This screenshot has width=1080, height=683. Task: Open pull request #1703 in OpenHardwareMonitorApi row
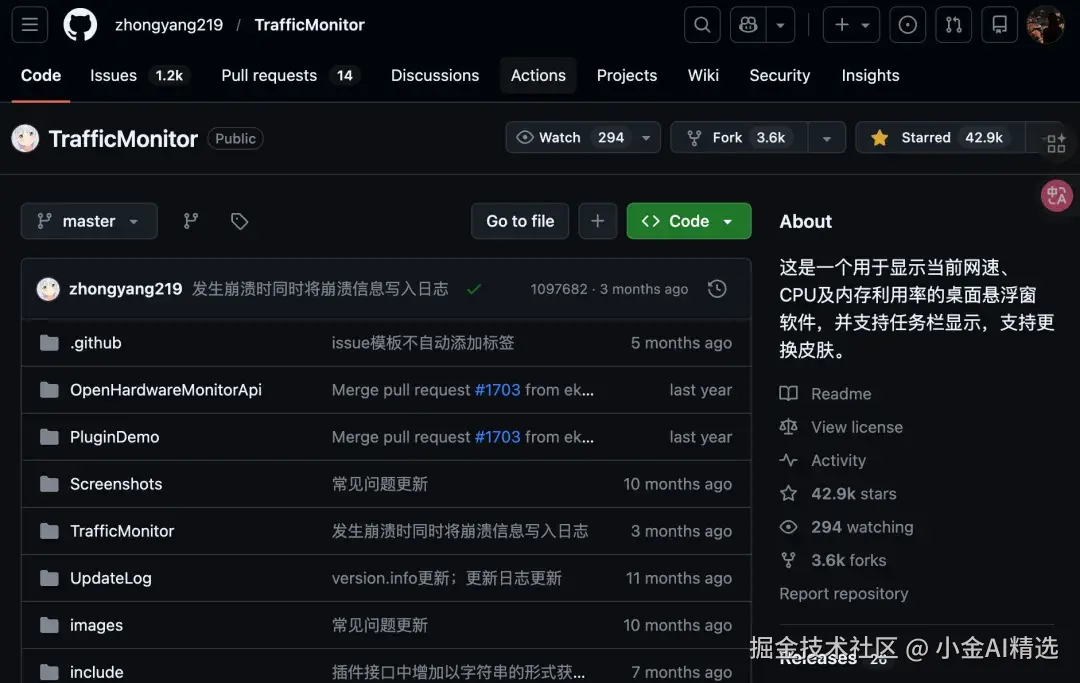497,390
